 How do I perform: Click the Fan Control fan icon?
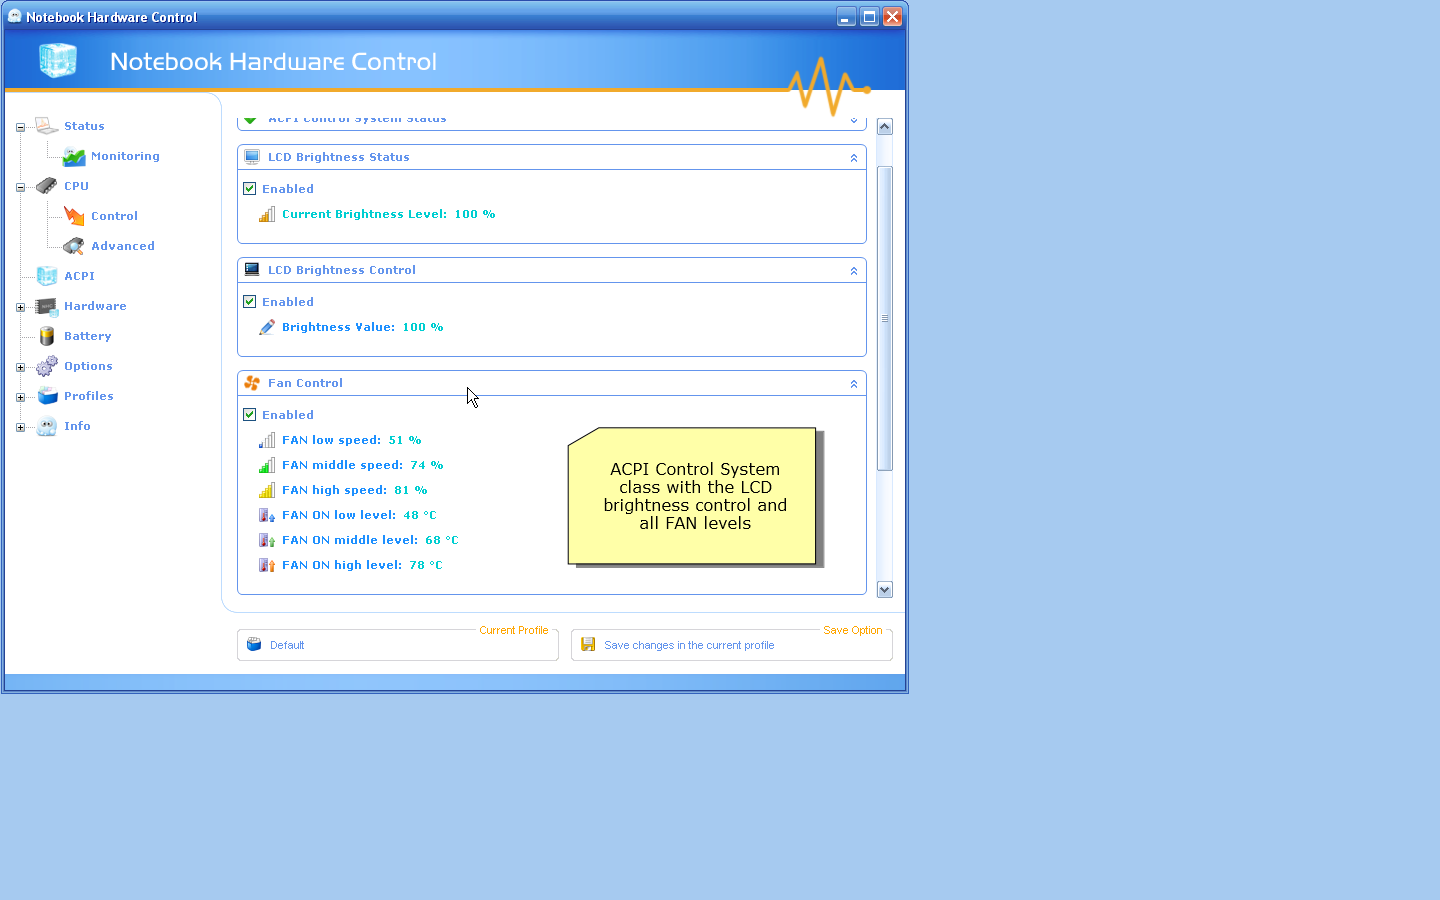point(252,383)
